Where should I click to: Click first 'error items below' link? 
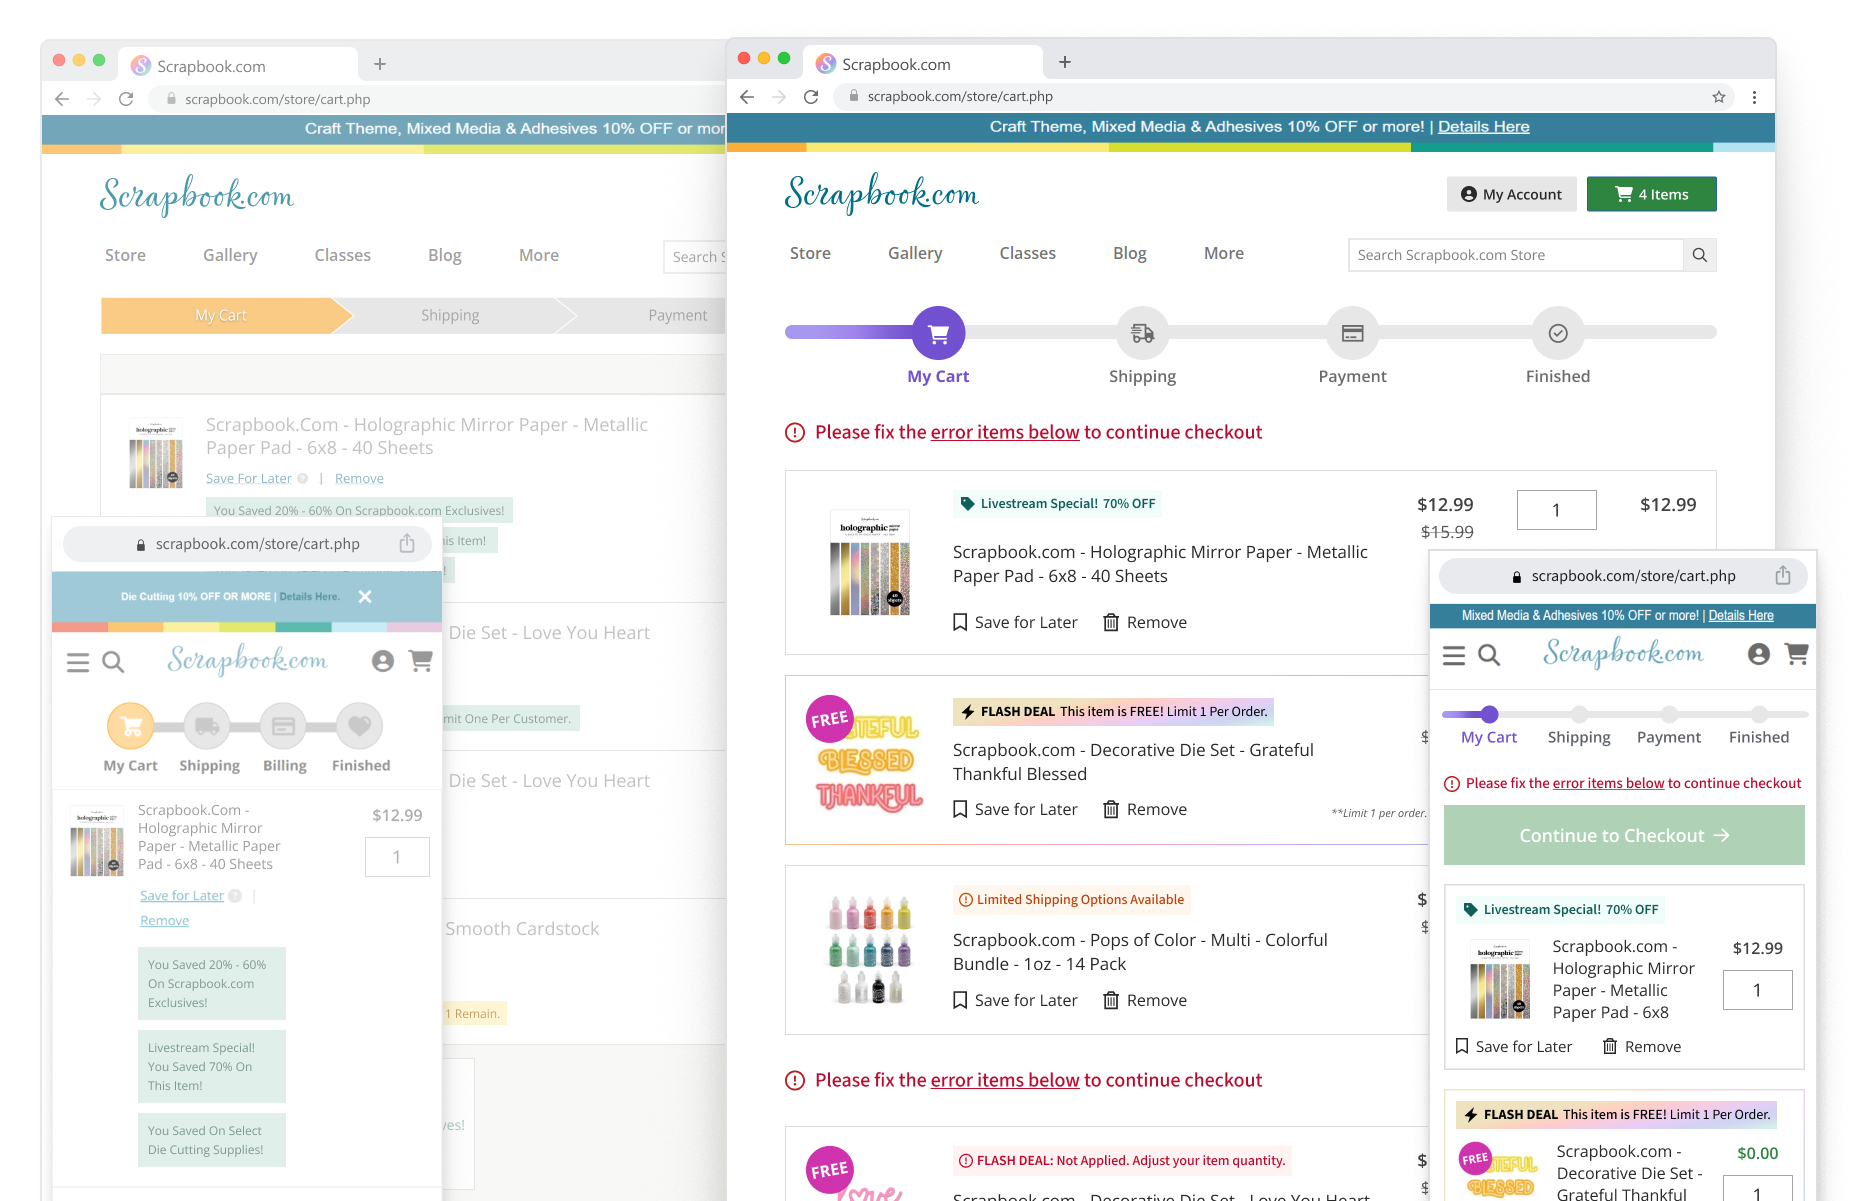pyautogui.click(x=1005, y=432)
